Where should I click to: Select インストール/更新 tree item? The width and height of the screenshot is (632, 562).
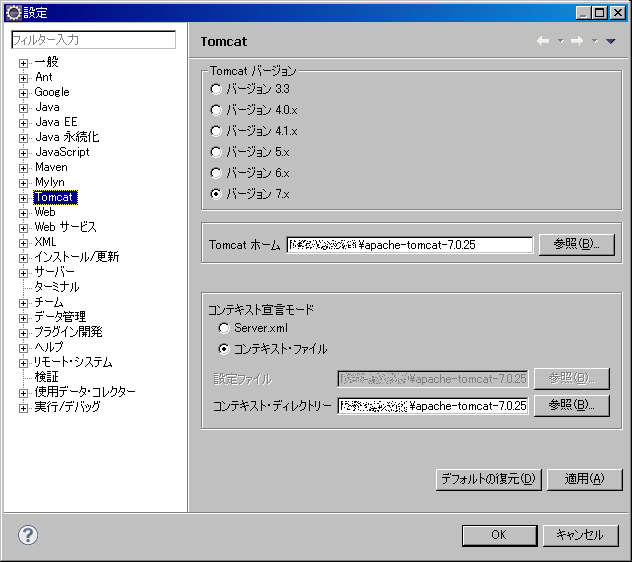(x=77, y=257)
